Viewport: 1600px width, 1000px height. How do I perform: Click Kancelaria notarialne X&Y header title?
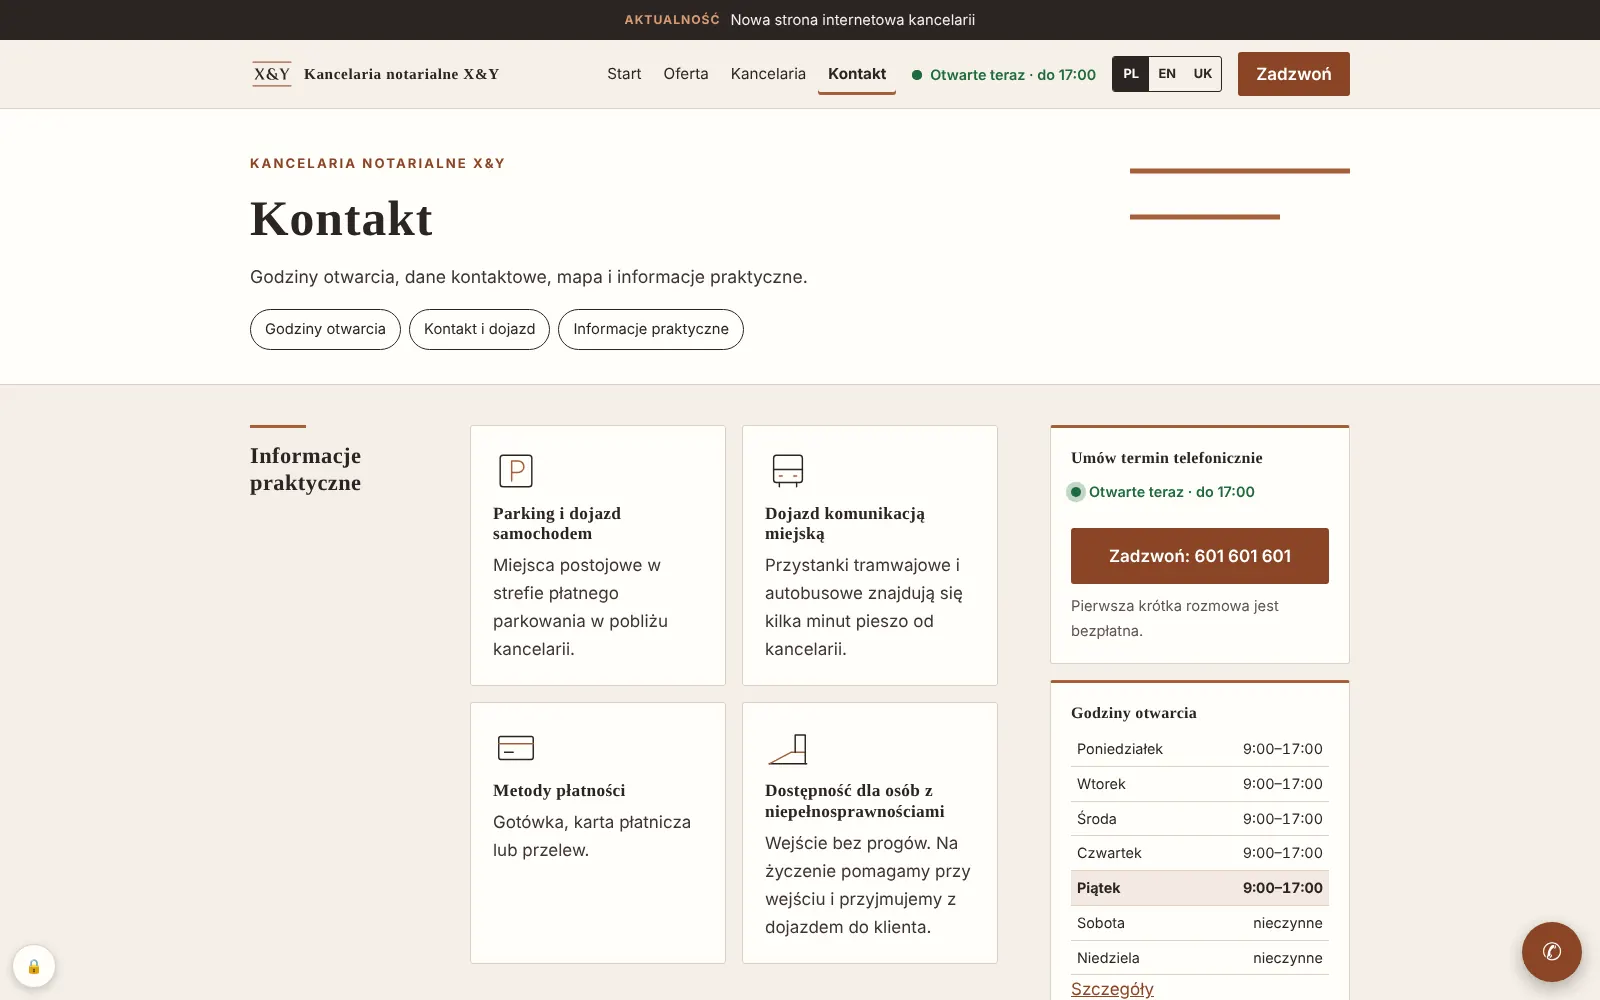401,74
